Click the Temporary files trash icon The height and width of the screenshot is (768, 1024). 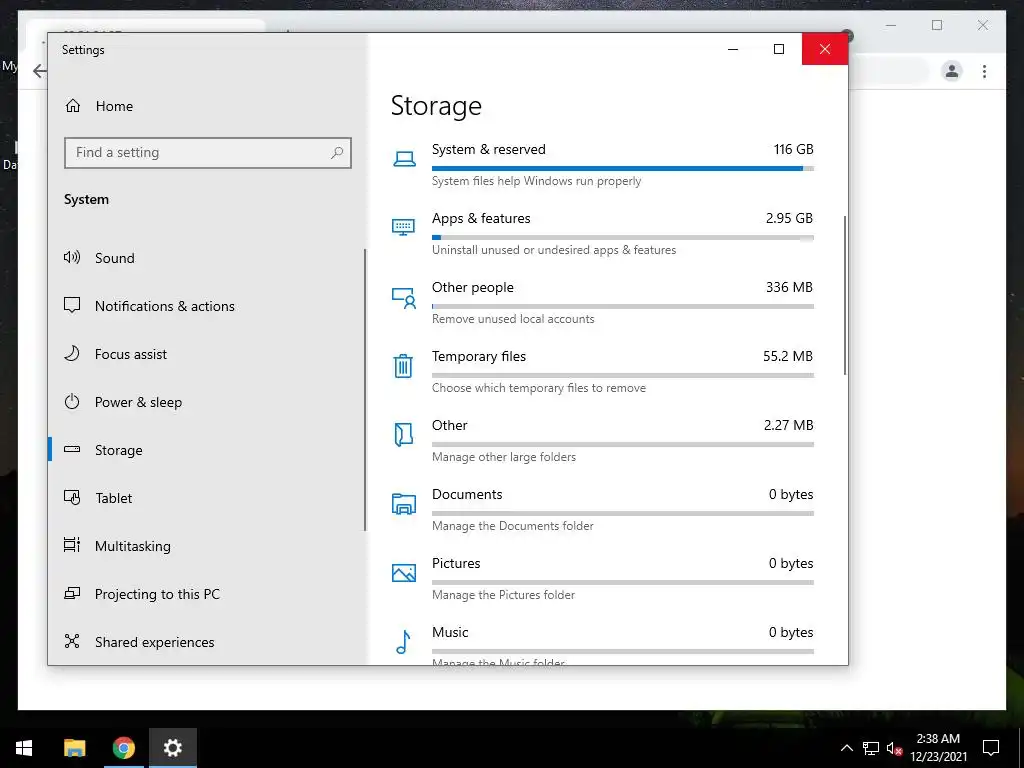pyautogui.click(x=403, y=366)
